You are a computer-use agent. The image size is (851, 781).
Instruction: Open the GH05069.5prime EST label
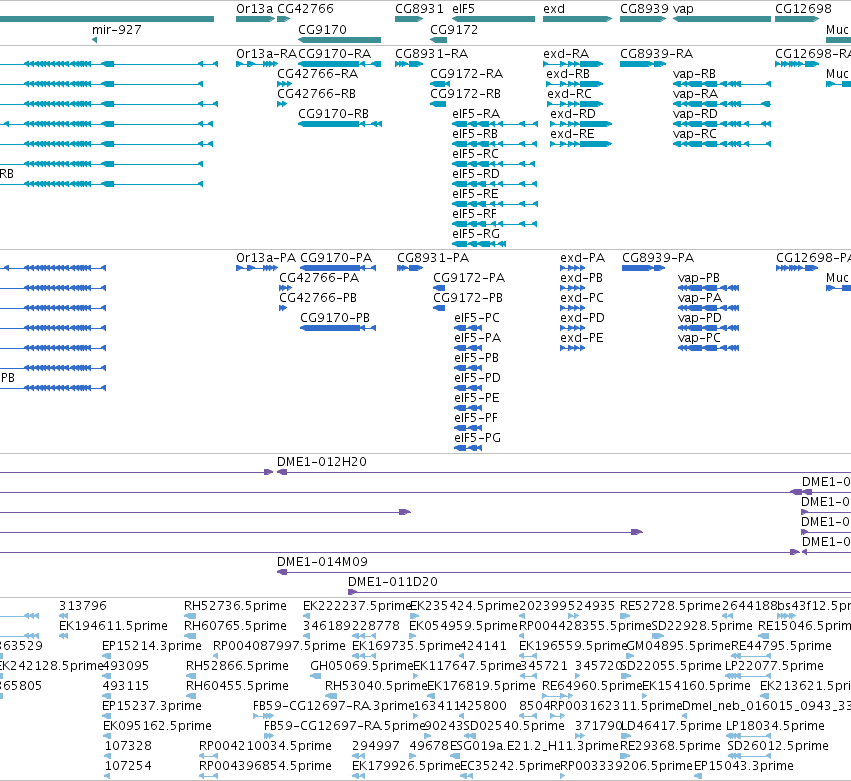(361, 666)
